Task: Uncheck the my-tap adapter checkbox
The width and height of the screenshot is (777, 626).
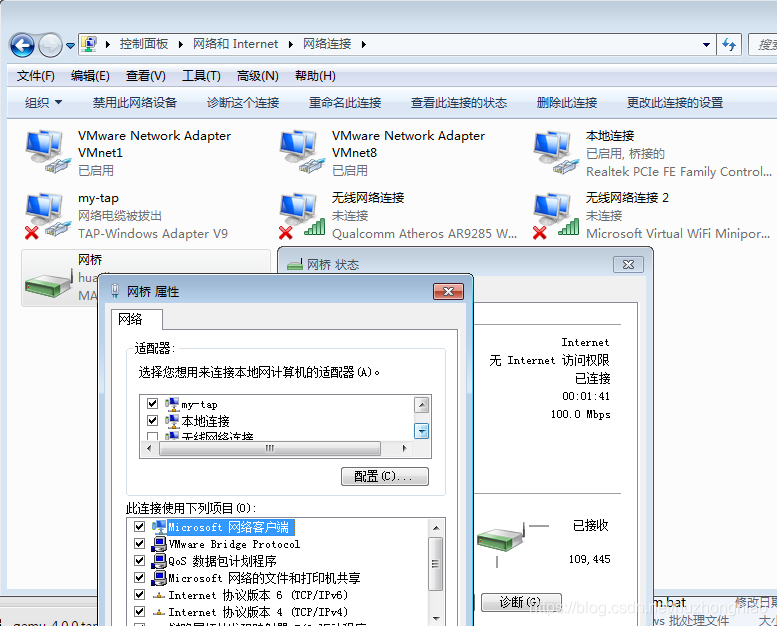Action: (x=152, y=403)
